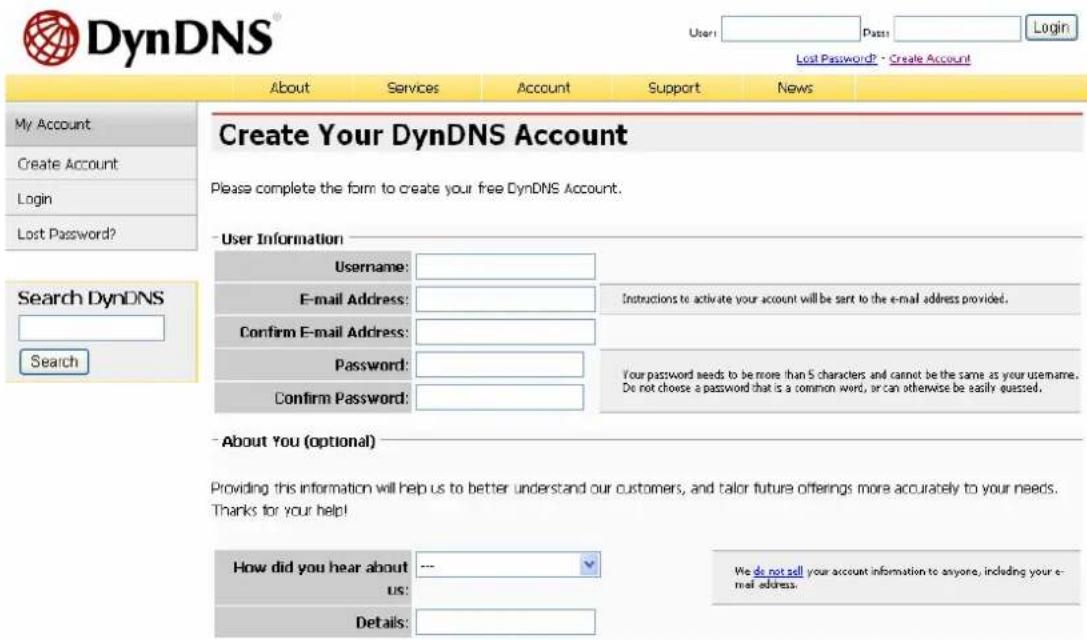Click the Search button

coord(54,362)
